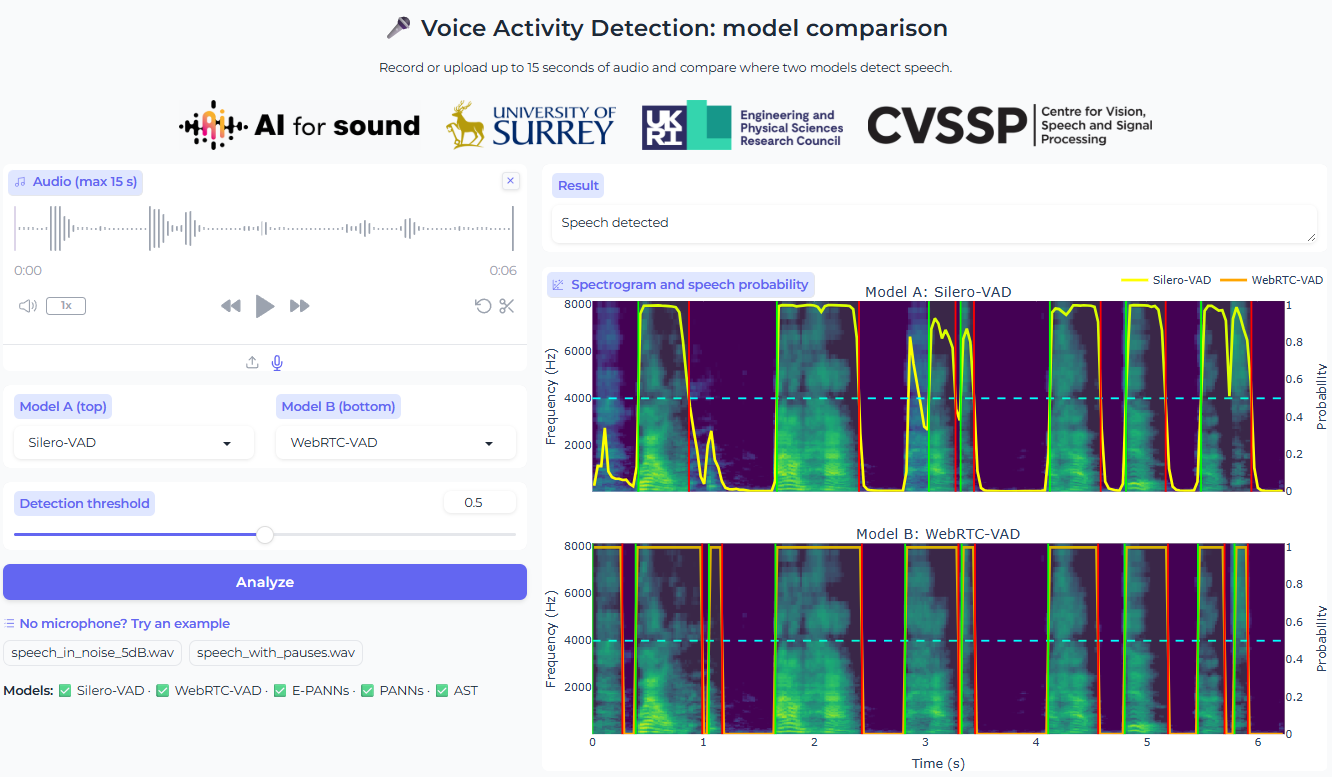Open the Model B (bottom) dropdown
The height and width of the screenshot is (777, 1332).
coord(396,443)
